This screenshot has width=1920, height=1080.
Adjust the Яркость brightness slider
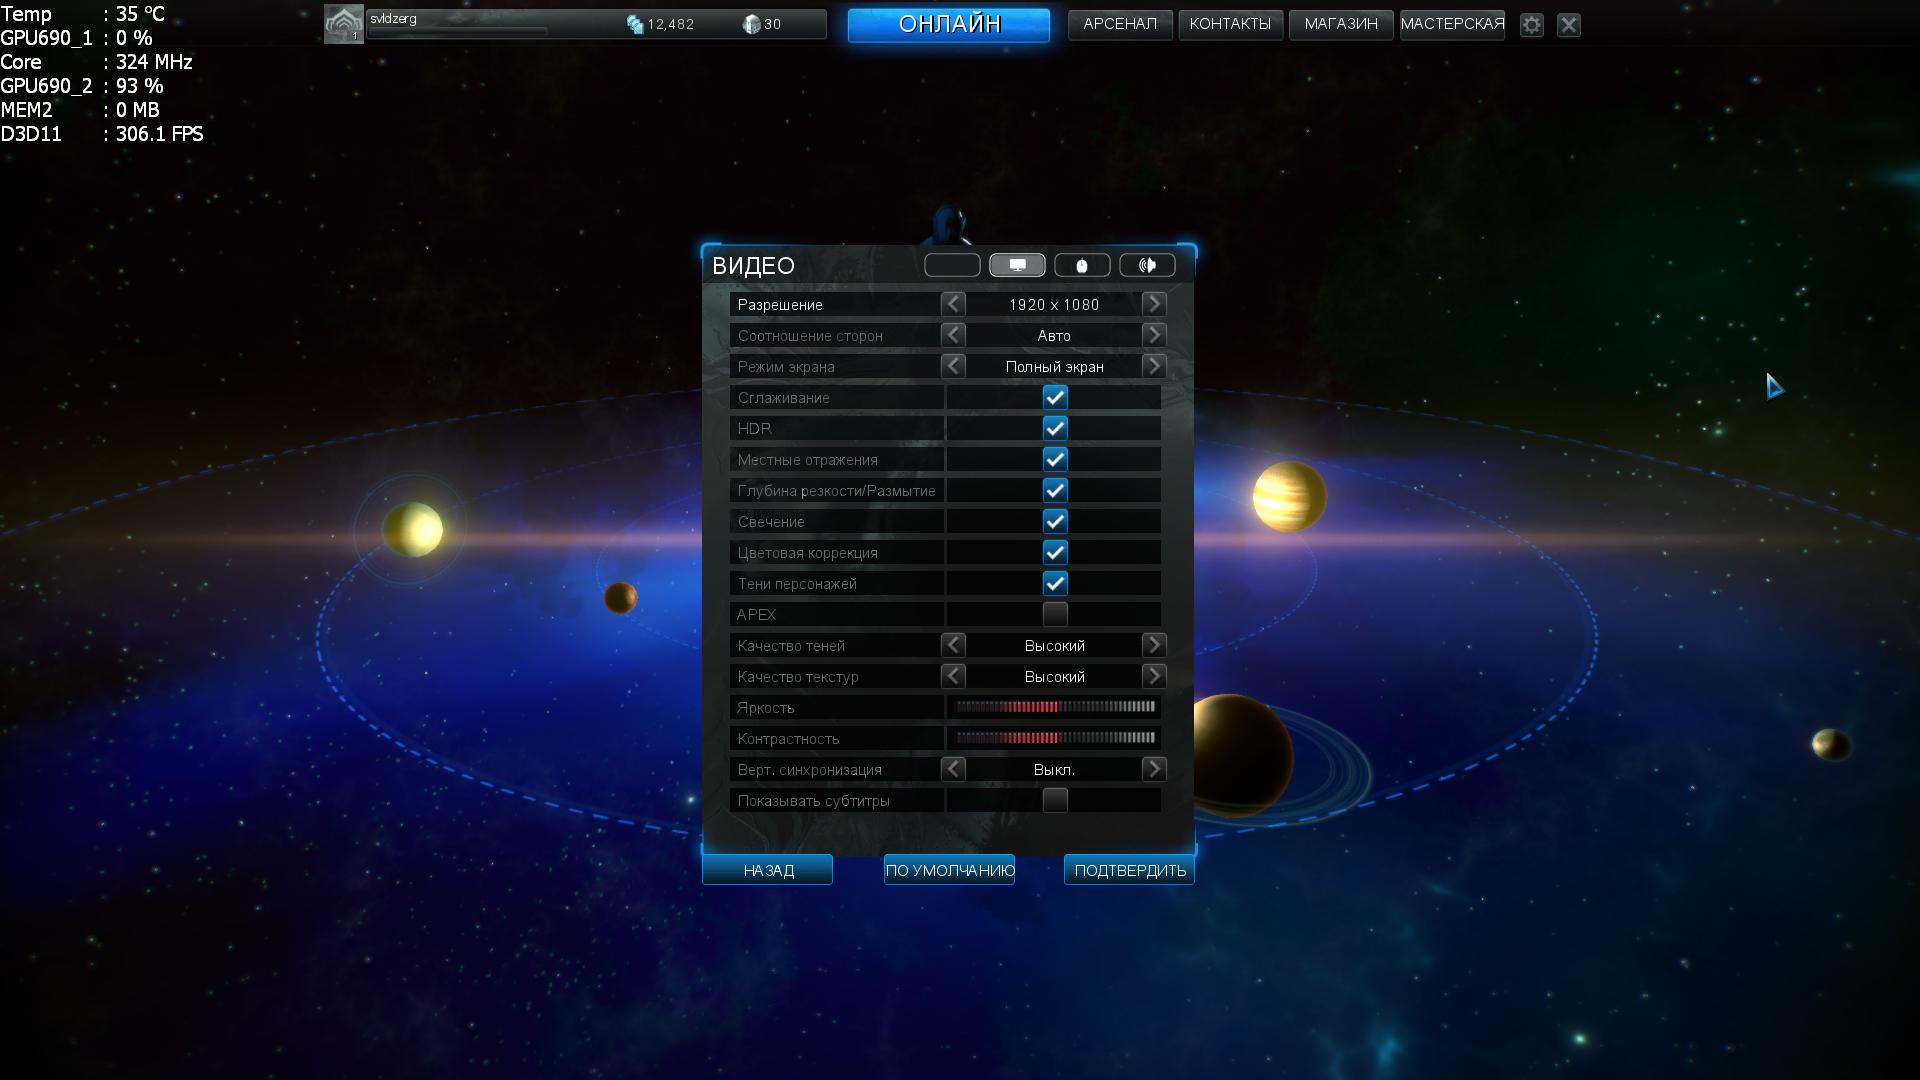pos(1055,707)
